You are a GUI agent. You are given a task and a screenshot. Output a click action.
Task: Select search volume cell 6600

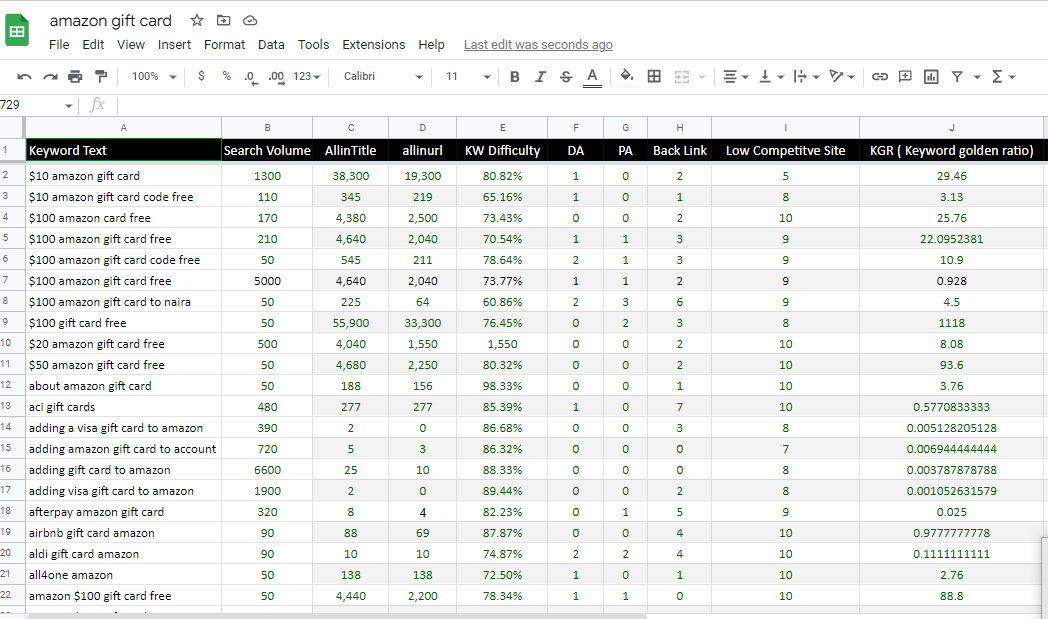tap(267, 470)
